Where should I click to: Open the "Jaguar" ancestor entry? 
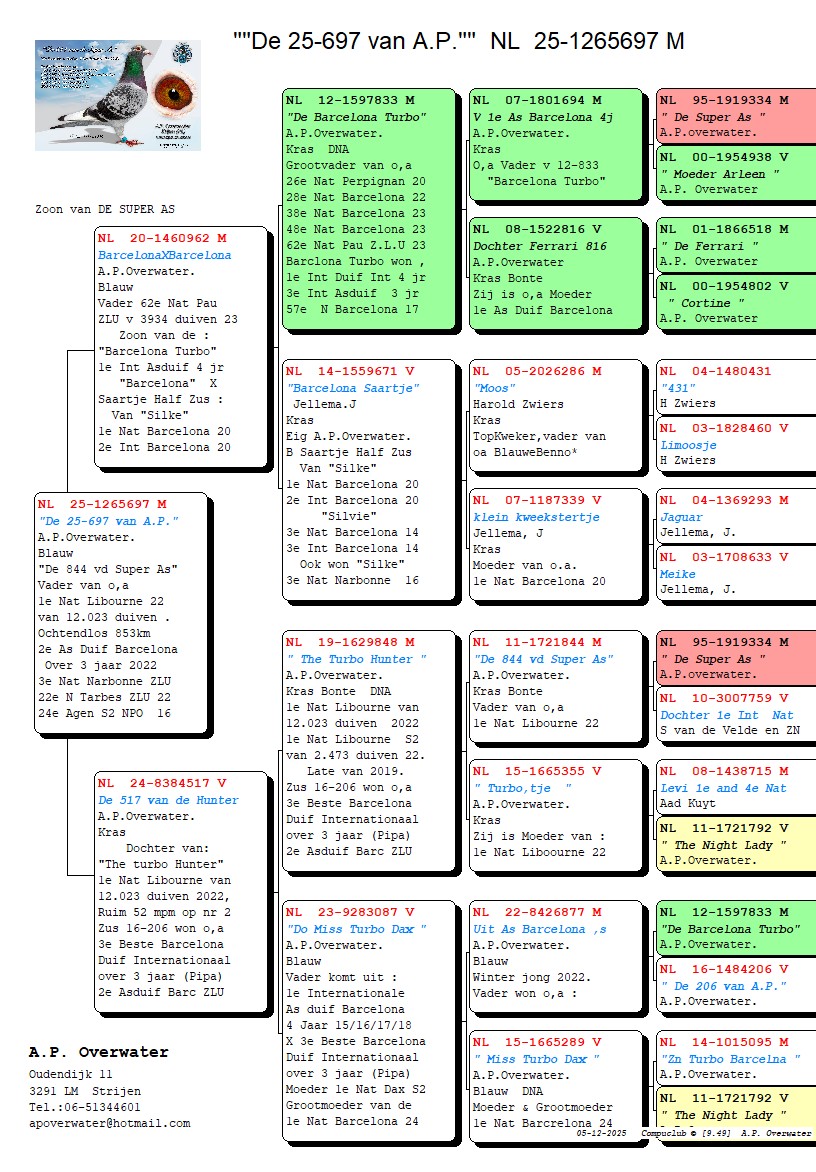(681, 517)
